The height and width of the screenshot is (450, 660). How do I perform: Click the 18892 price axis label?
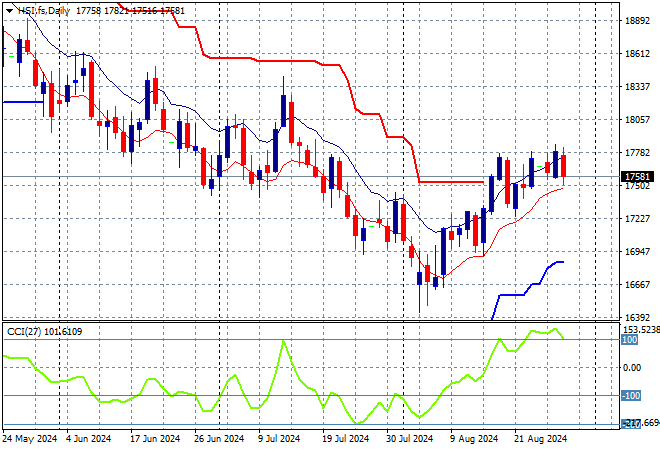pyautogui.click(x=637, y=21)
